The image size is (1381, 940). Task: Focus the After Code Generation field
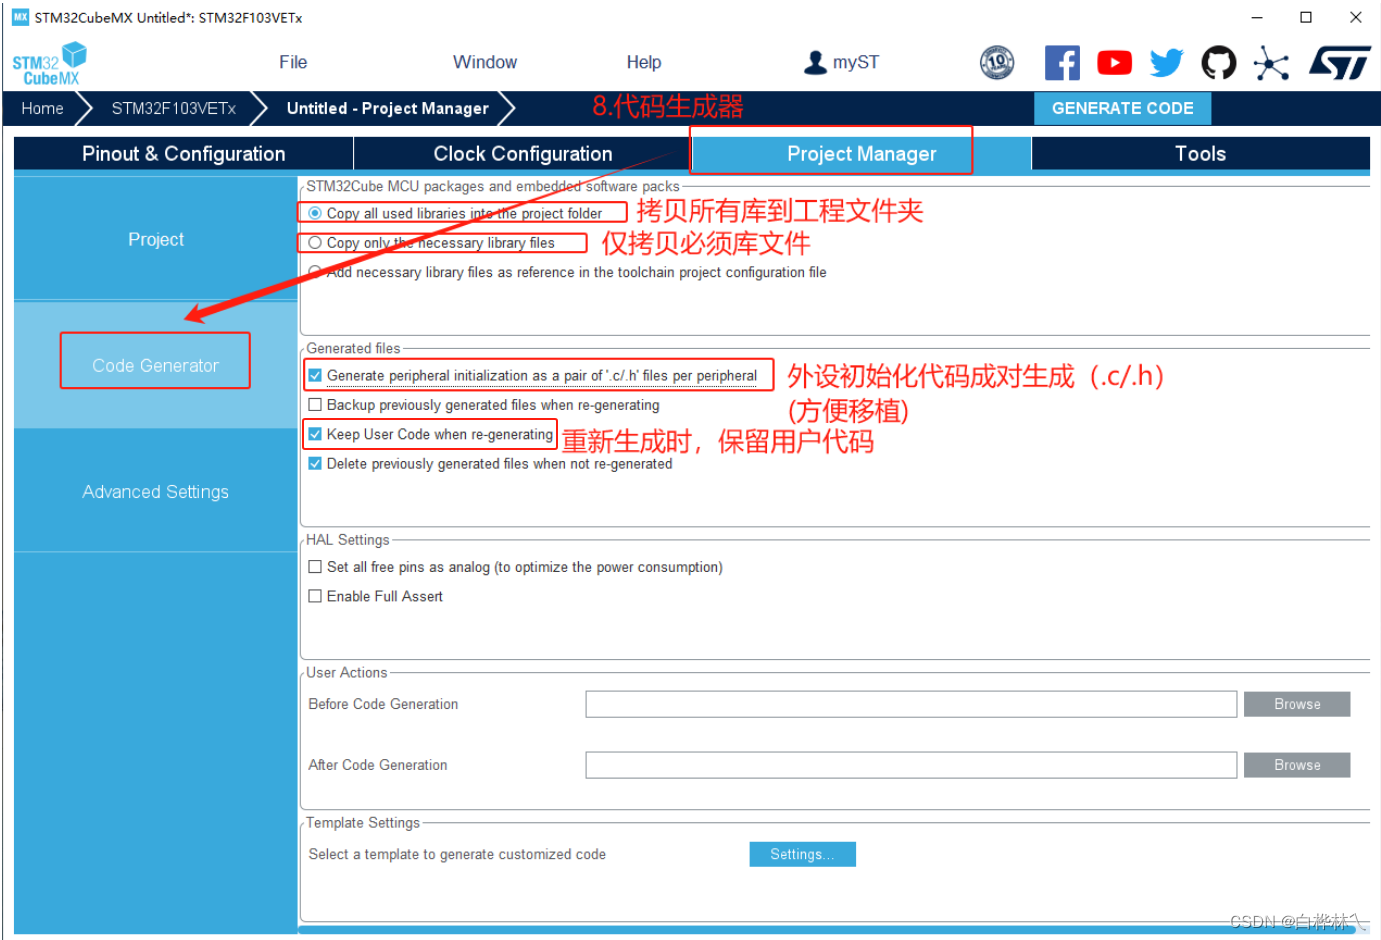coord(911,765)
